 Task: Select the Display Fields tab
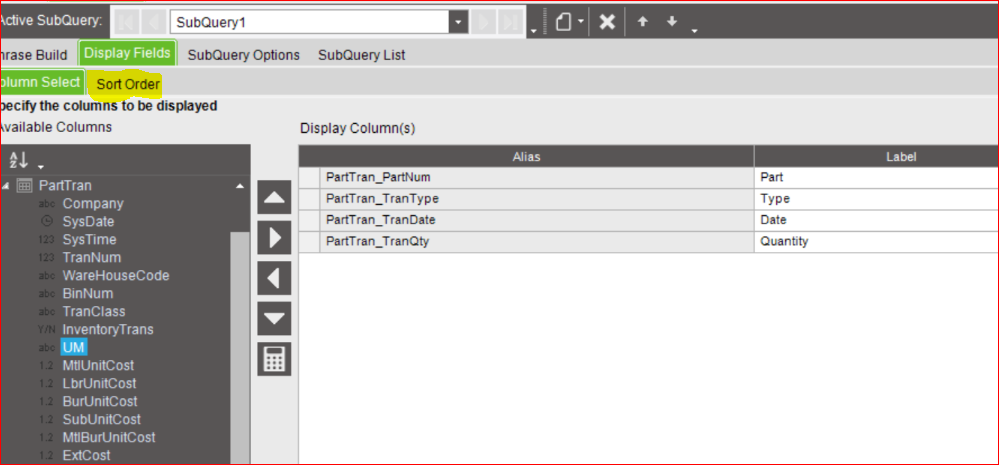pyautogui.click(x=127, y=53)
